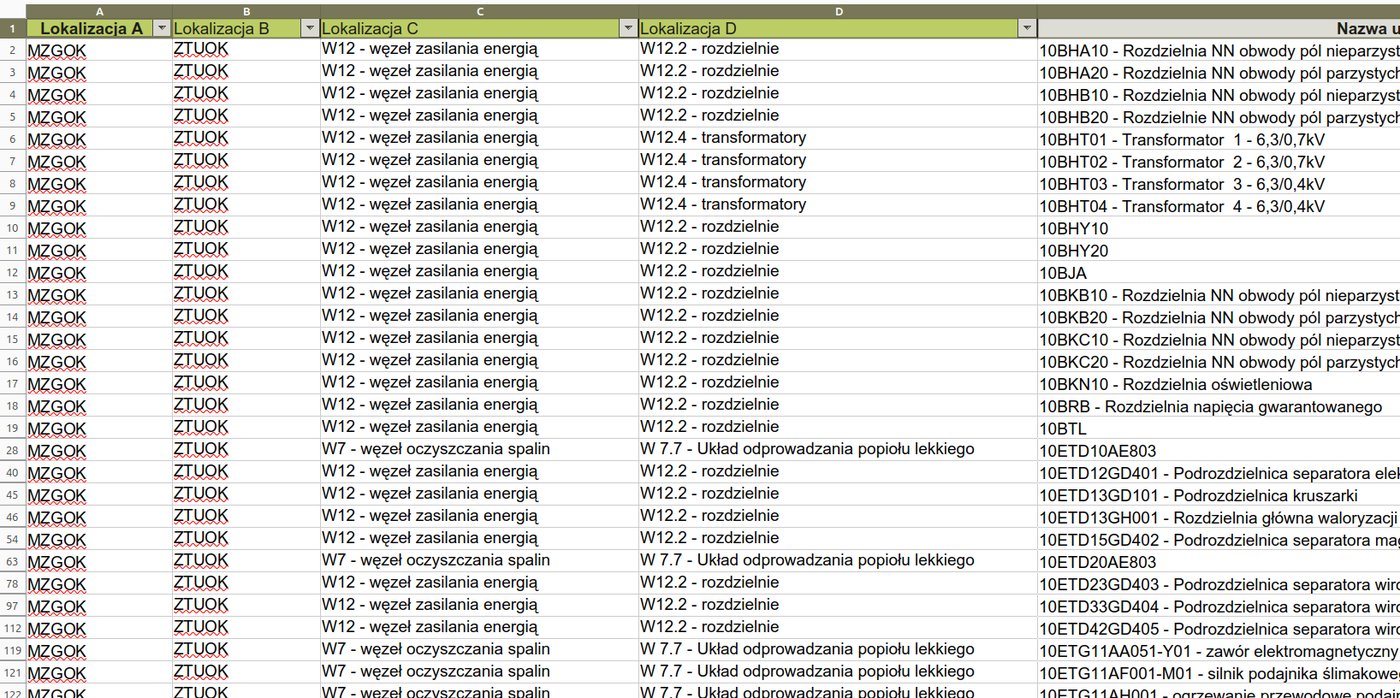This screenshot has height=698, width=1400.
Task: Select row 6 via its row number
Action: [13, 139]
